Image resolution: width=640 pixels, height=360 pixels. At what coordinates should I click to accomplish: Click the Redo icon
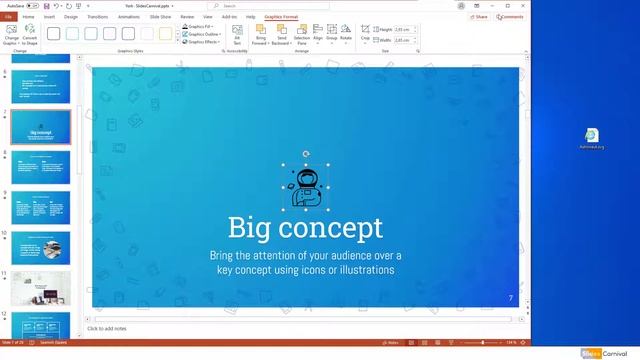(69, 6)
